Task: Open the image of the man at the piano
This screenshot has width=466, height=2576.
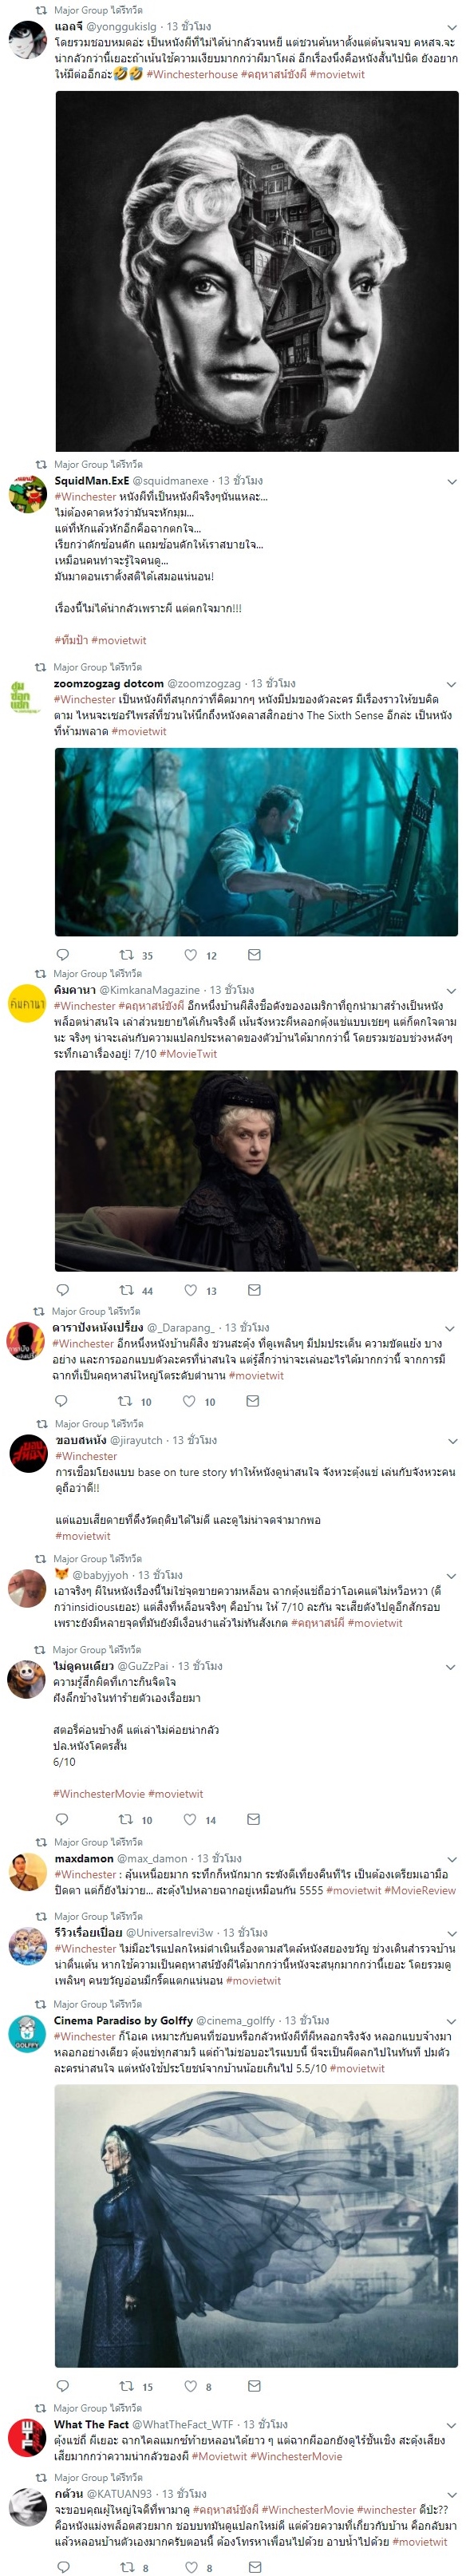Action: tap(257, 842)
